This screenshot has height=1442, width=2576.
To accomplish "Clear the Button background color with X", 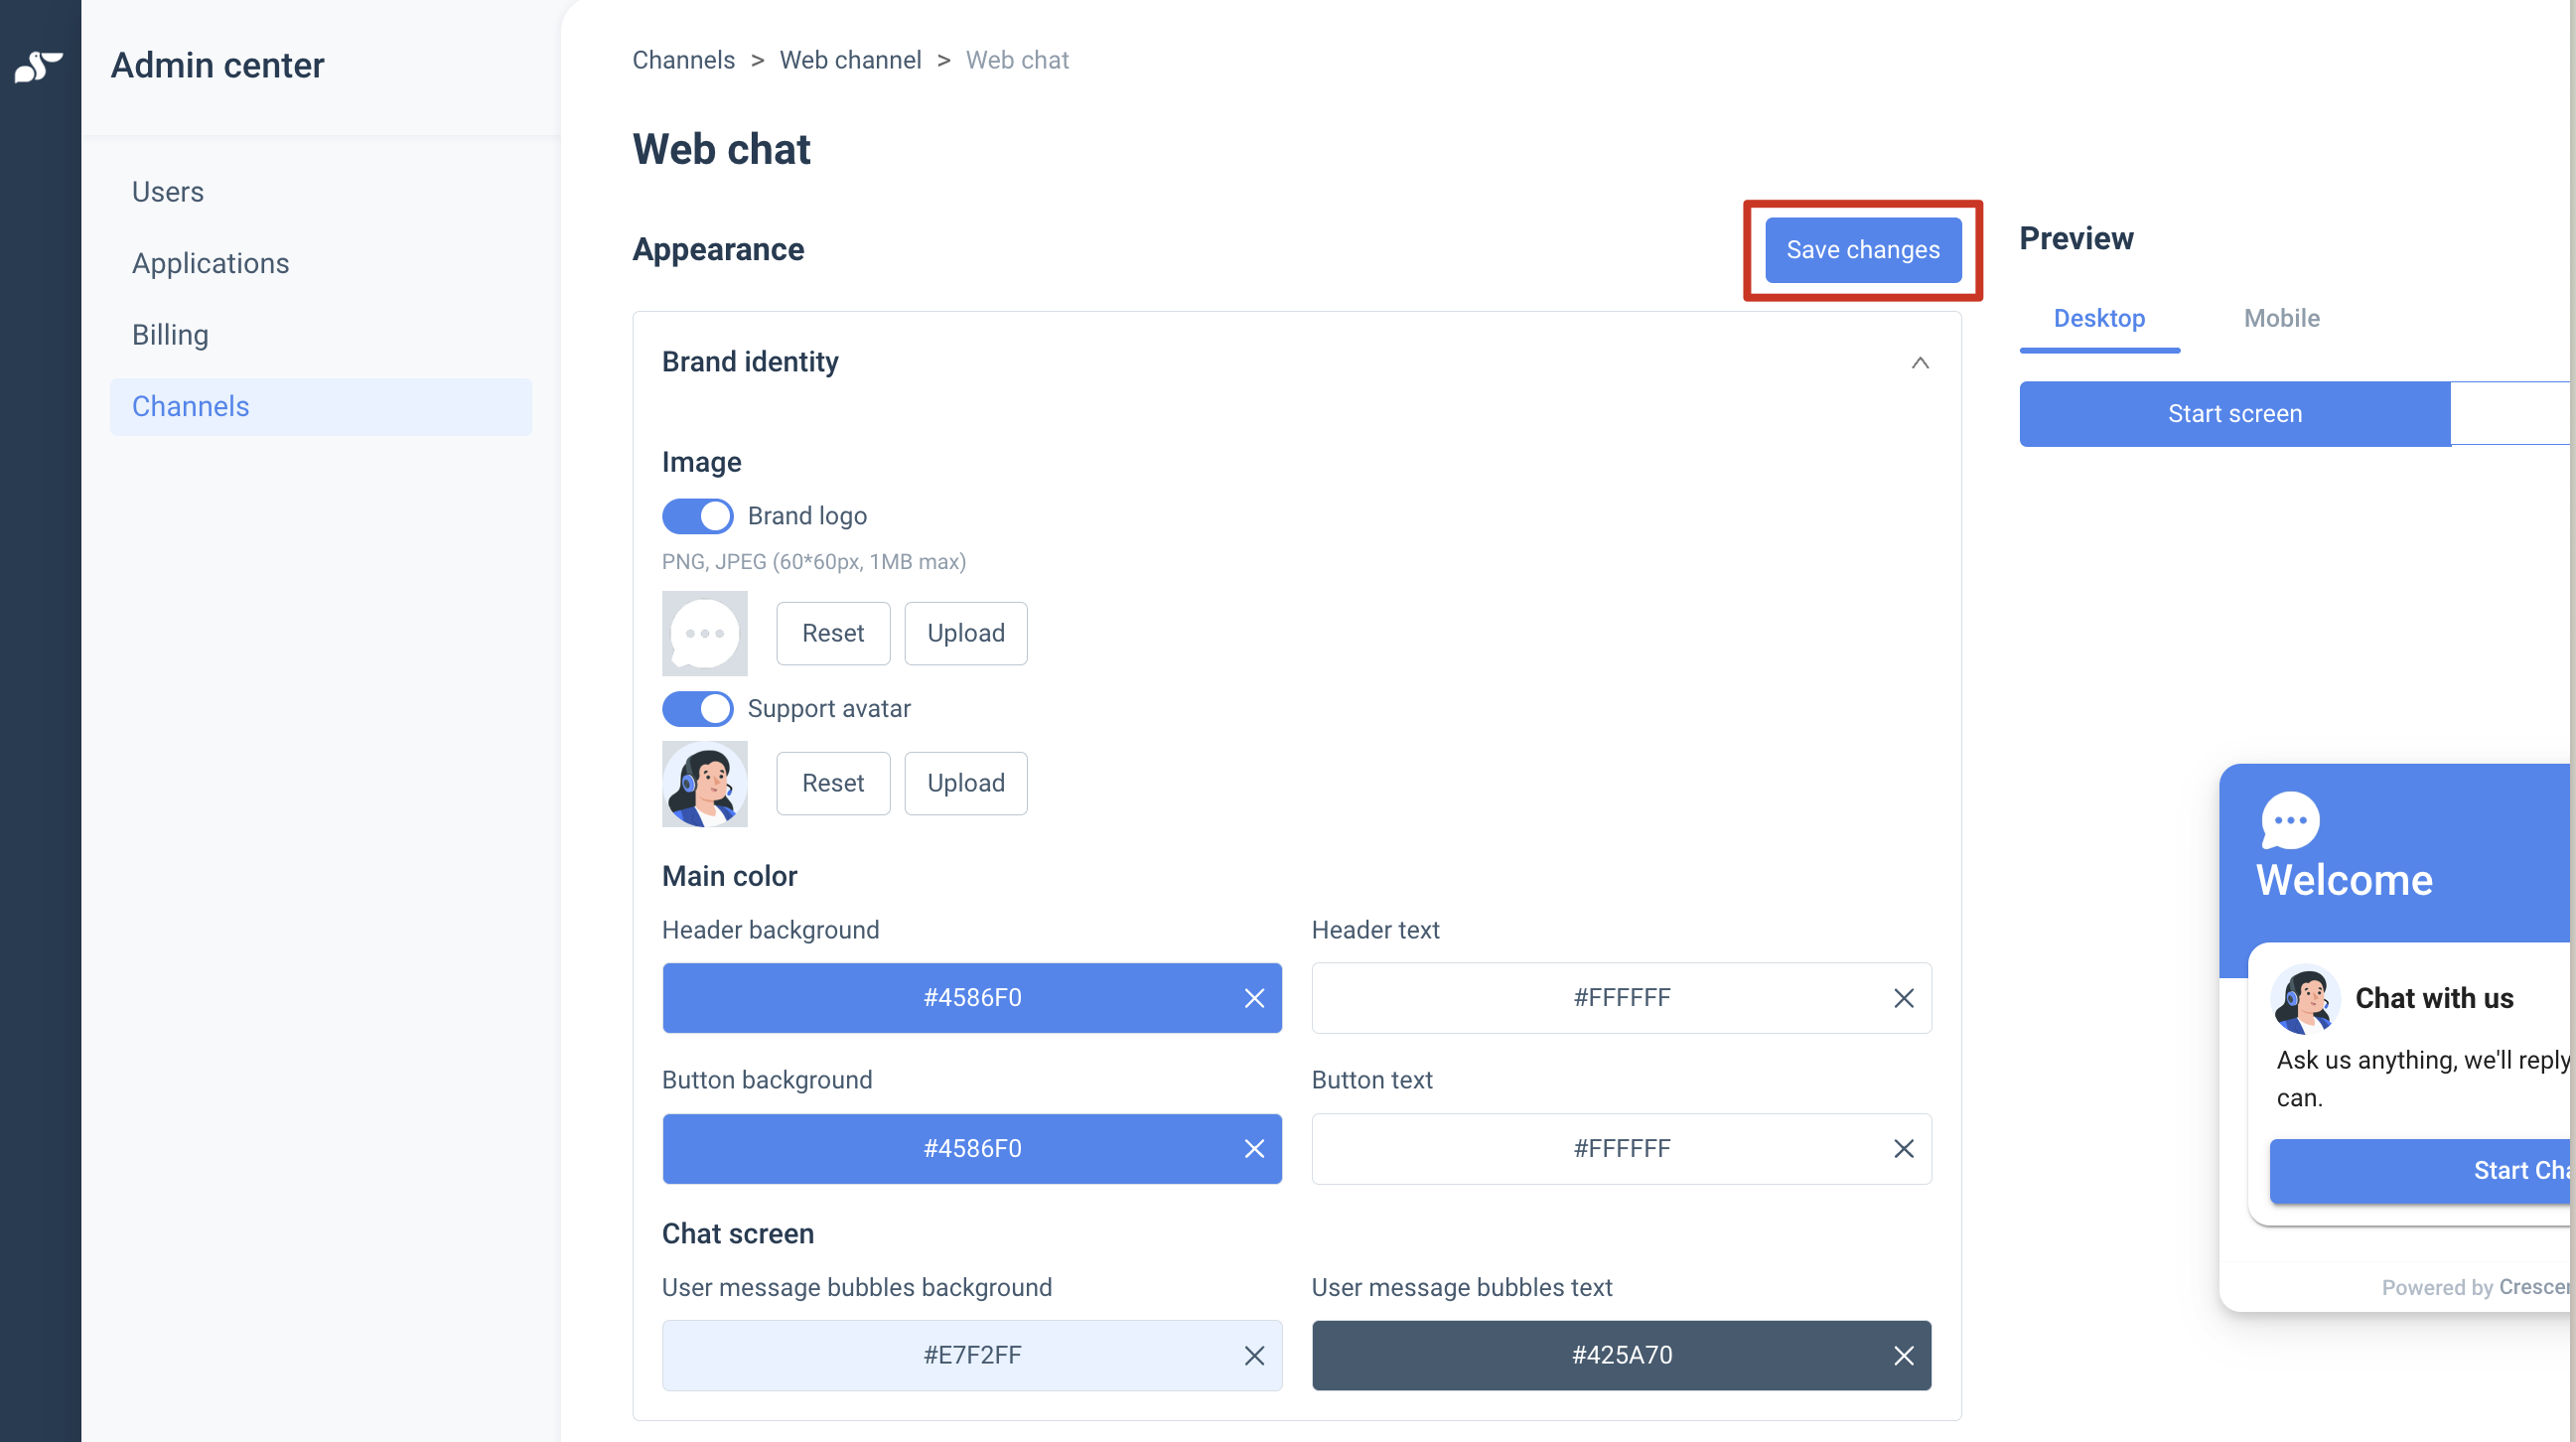I will point(1254,1149).
